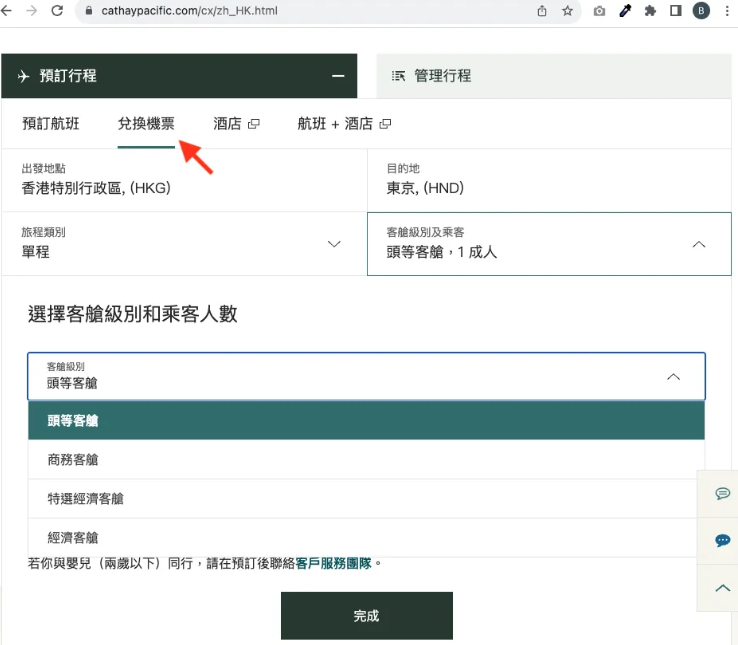The width and height of the screenshot is (738, 645).
Task: Bookmark this page with the star icon
Action: pyautogui.click(x=567, y=11)
